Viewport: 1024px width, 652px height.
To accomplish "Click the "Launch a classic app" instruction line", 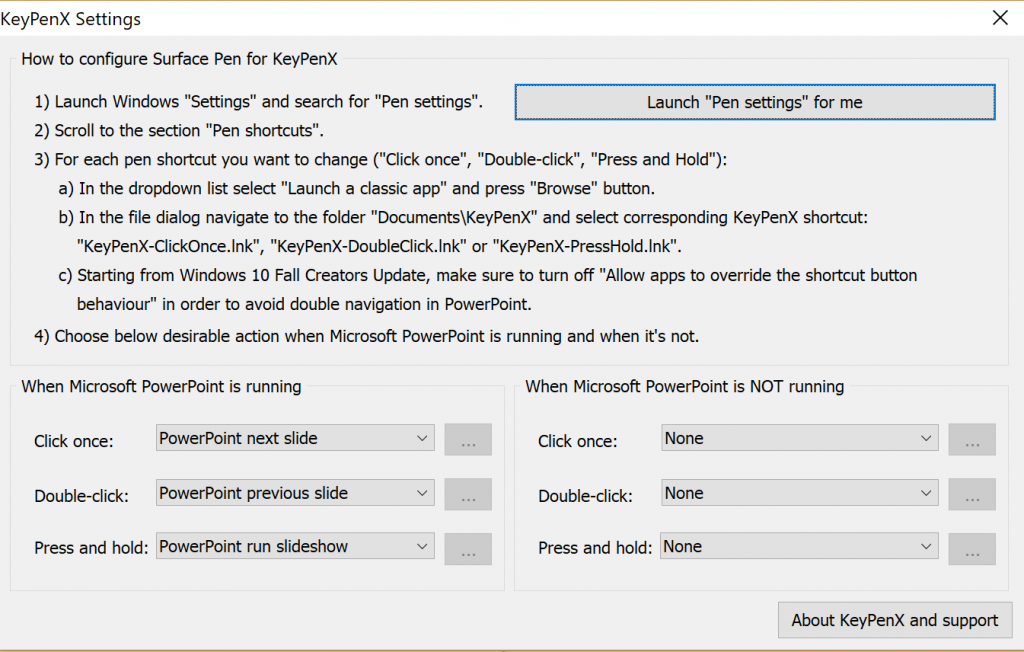I will [x=357, y=189].
